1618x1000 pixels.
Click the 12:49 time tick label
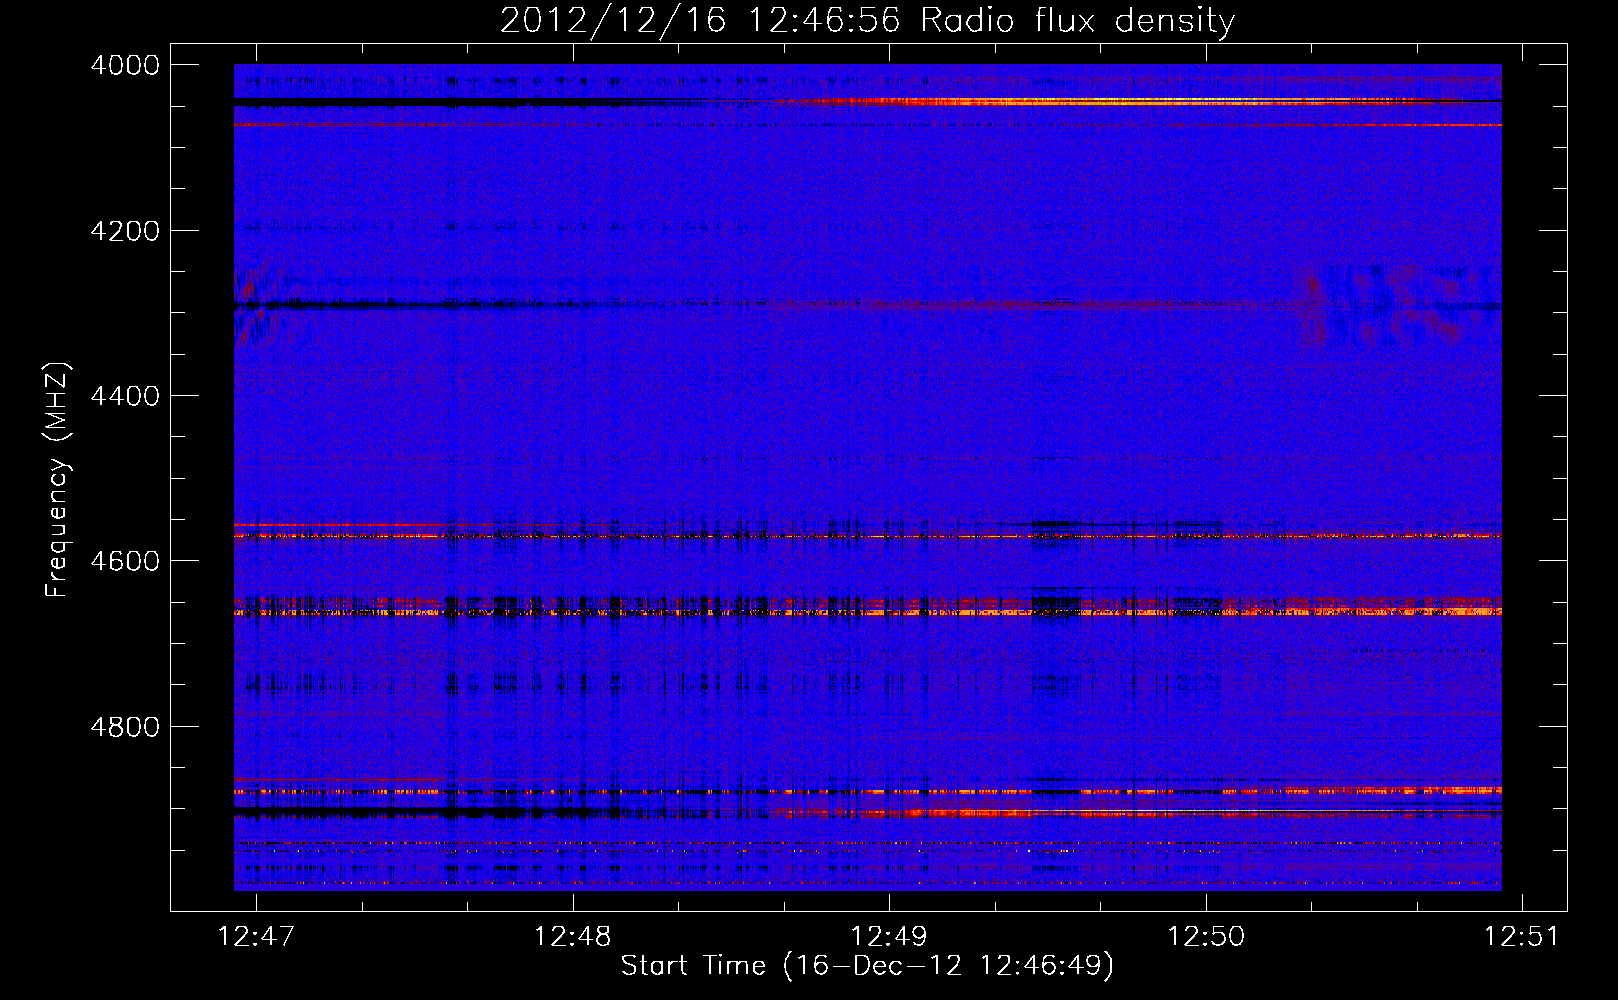click(889, 936)
